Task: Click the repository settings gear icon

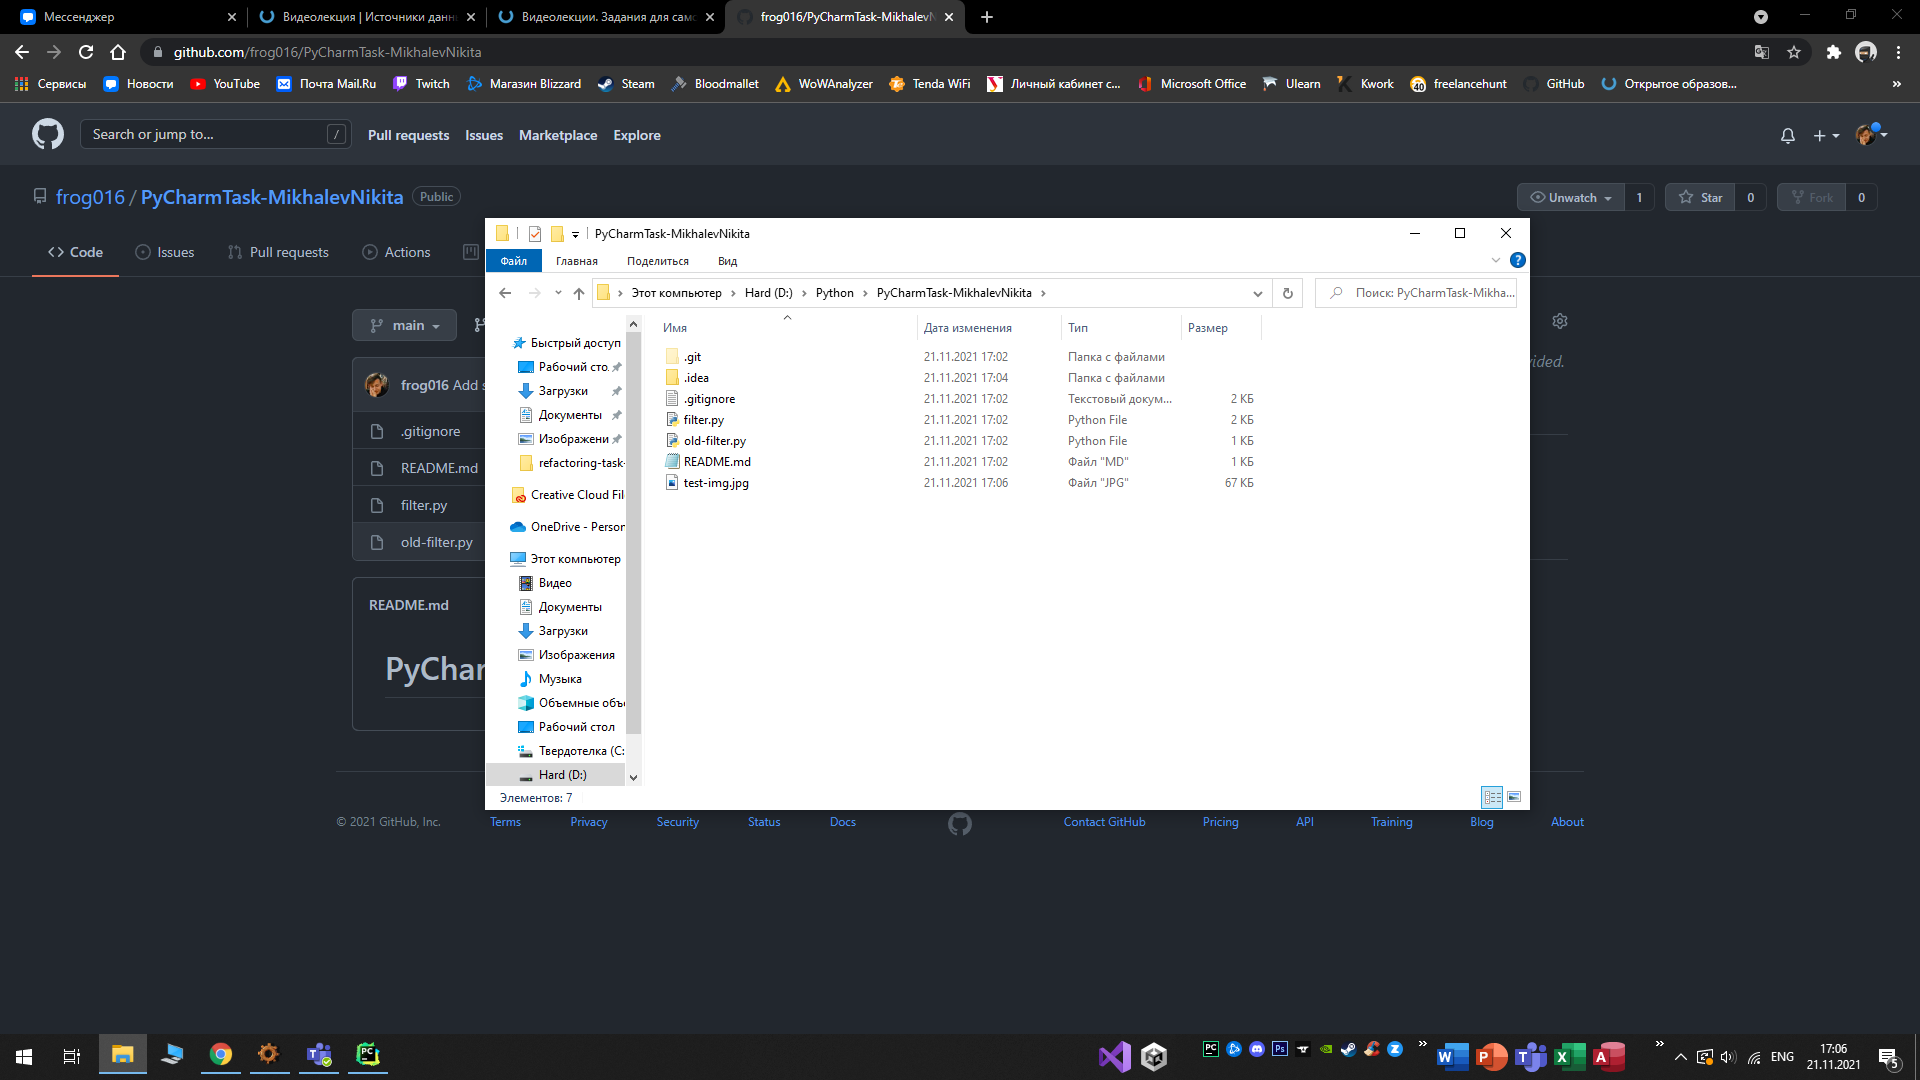Action: click(x=1560, y=321)
